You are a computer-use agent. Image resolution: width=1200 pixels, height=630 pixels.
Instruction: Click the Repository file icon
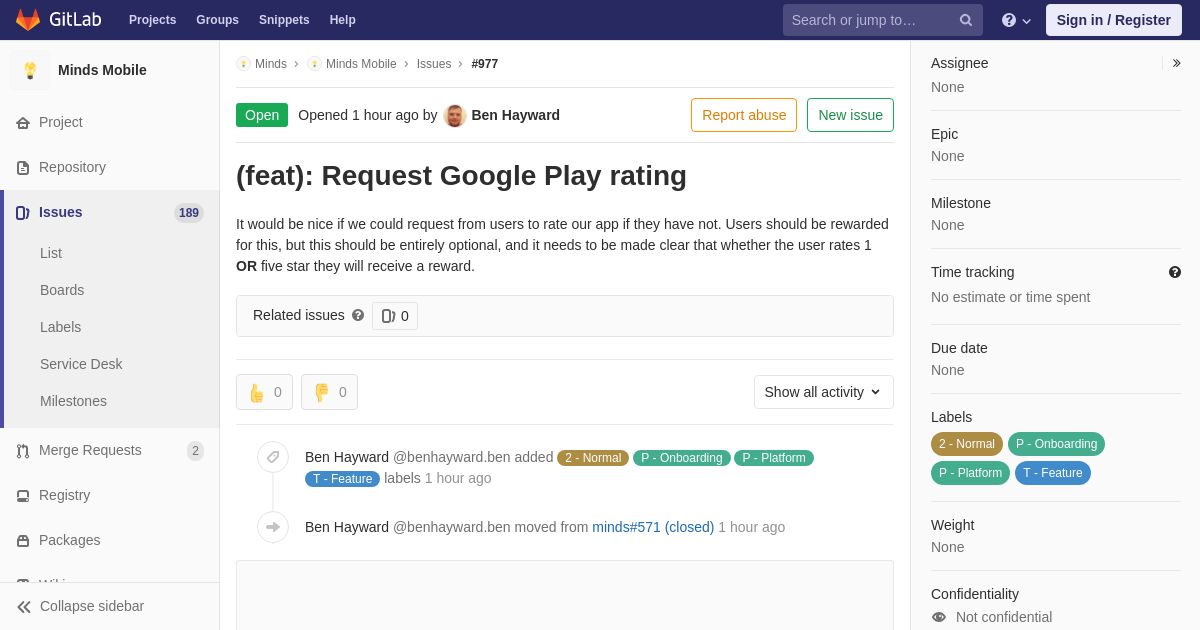click(23, 168)
